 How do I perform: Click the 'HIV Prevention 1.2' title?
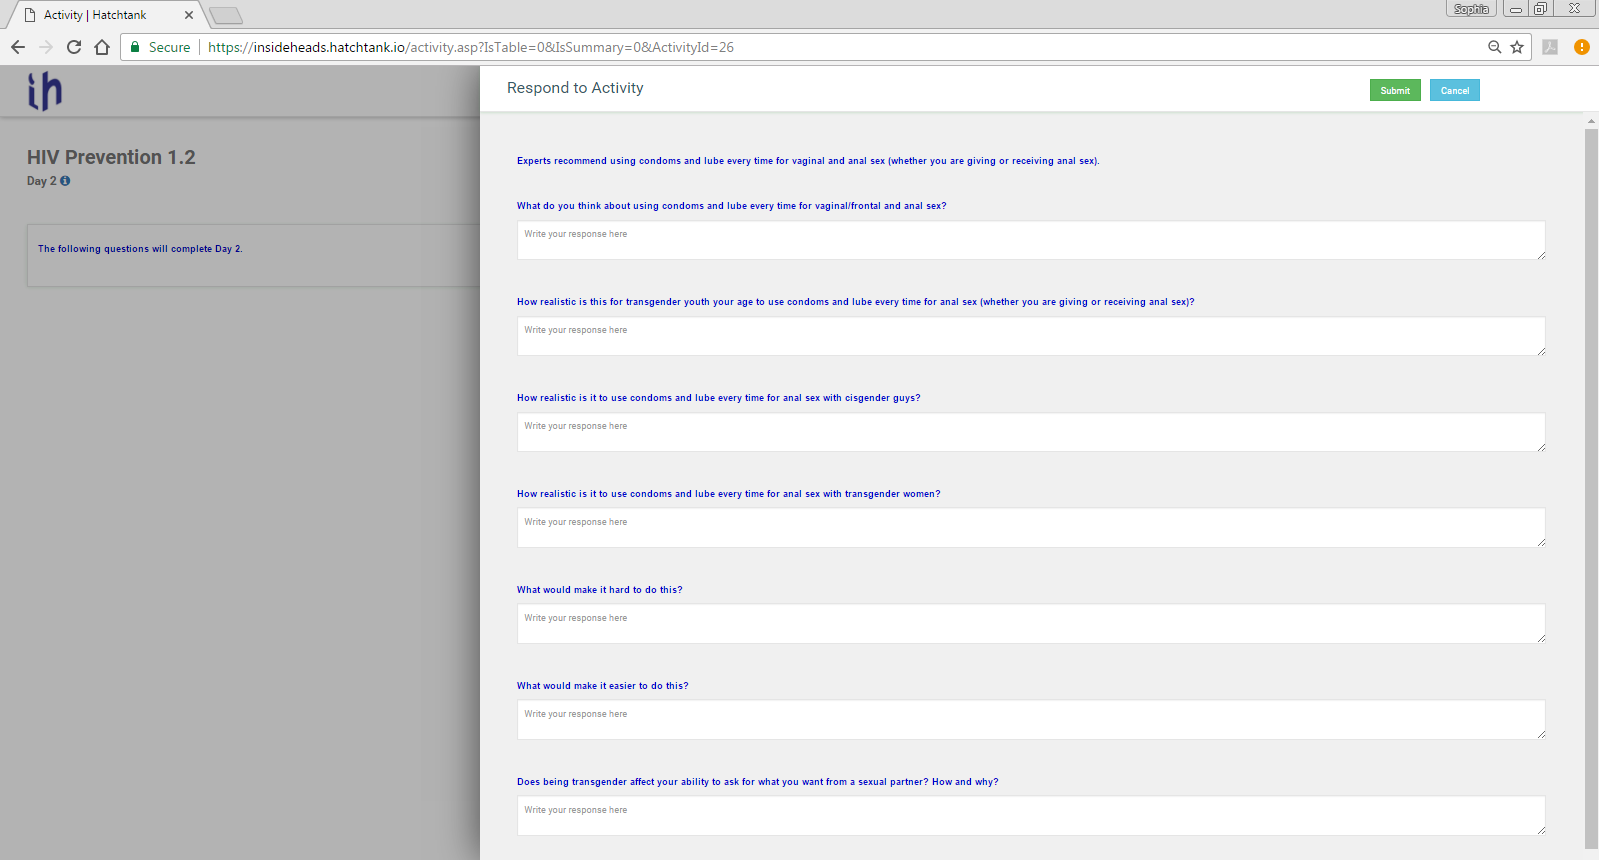[111, 157]
